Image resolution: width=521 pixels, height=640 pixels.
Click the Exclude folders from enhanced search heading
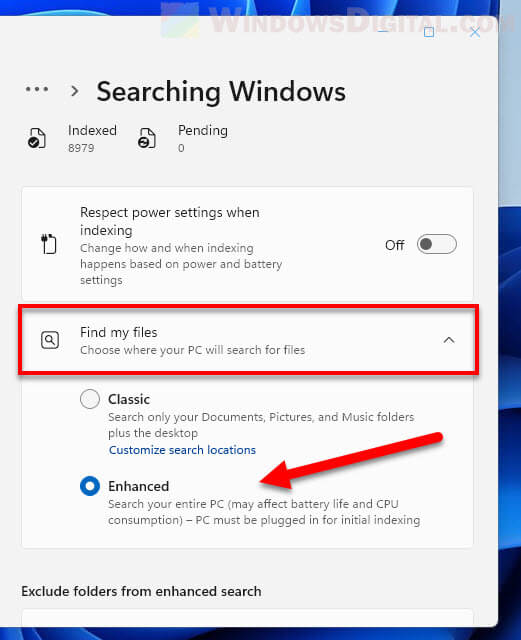[x=141, y=591]
